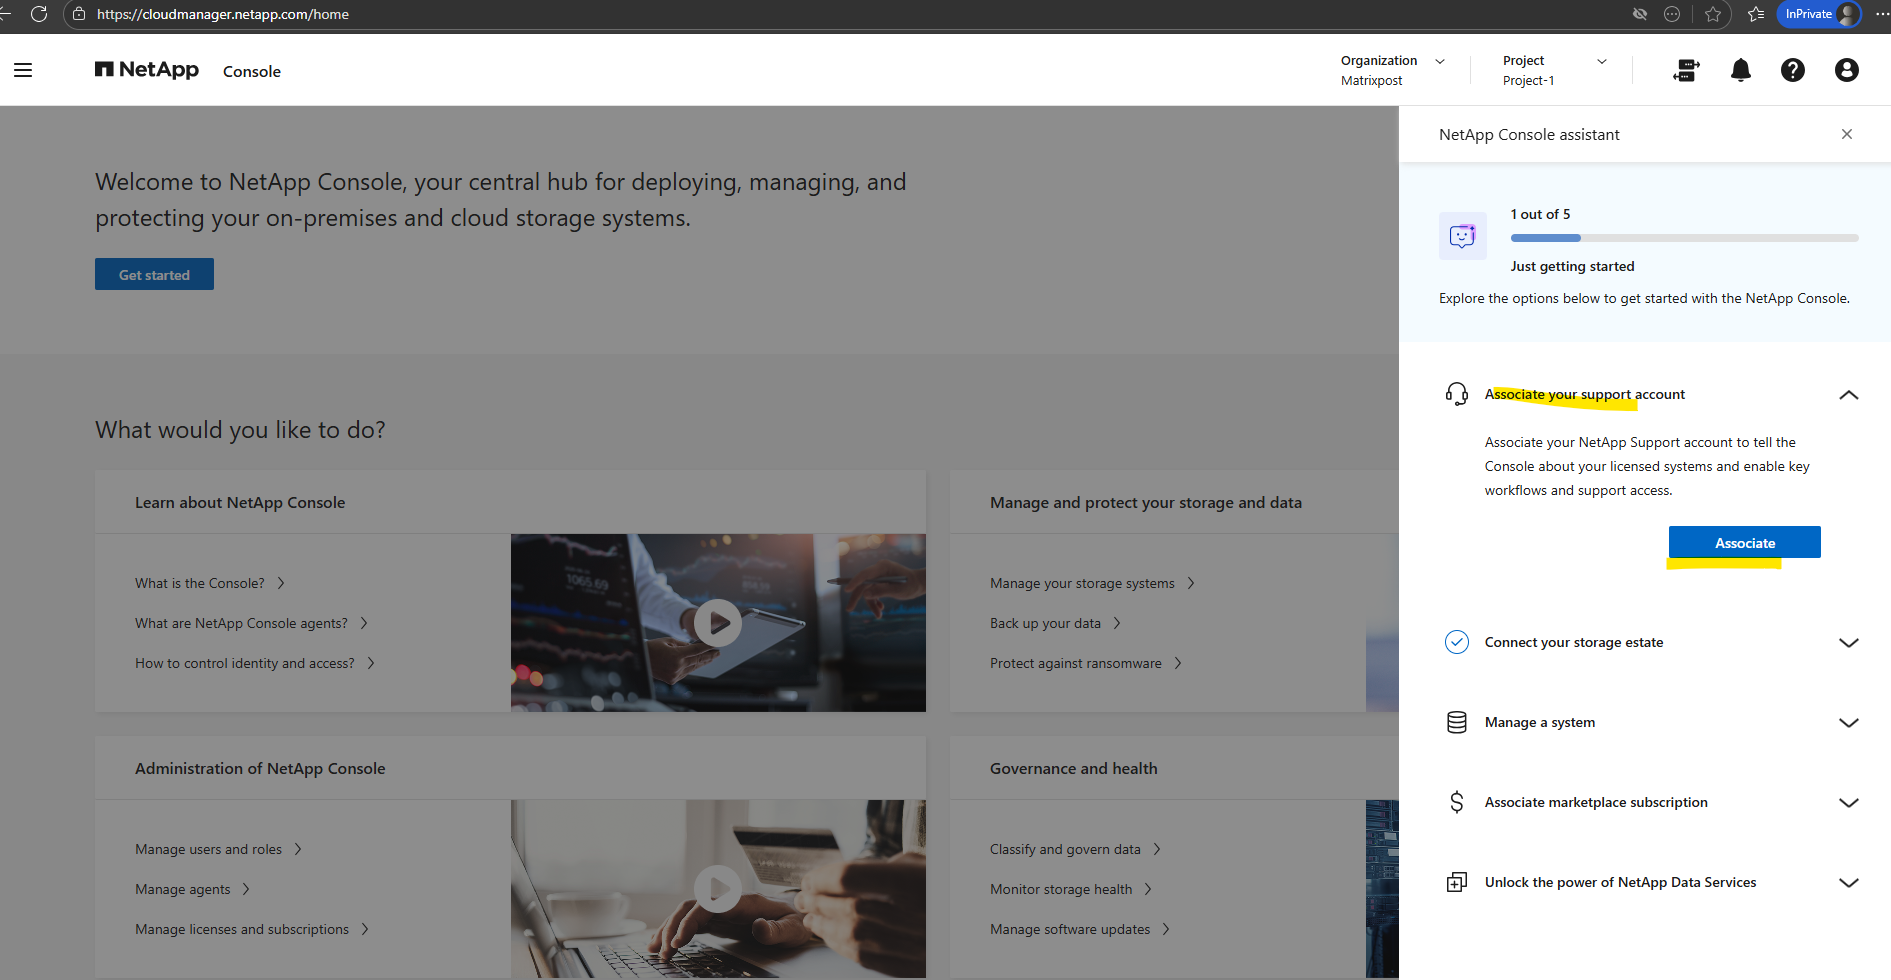Viewport: 1891px width, 980px height.
Task: Click the InPrivate profile badge
Action: pos(1819,14)
